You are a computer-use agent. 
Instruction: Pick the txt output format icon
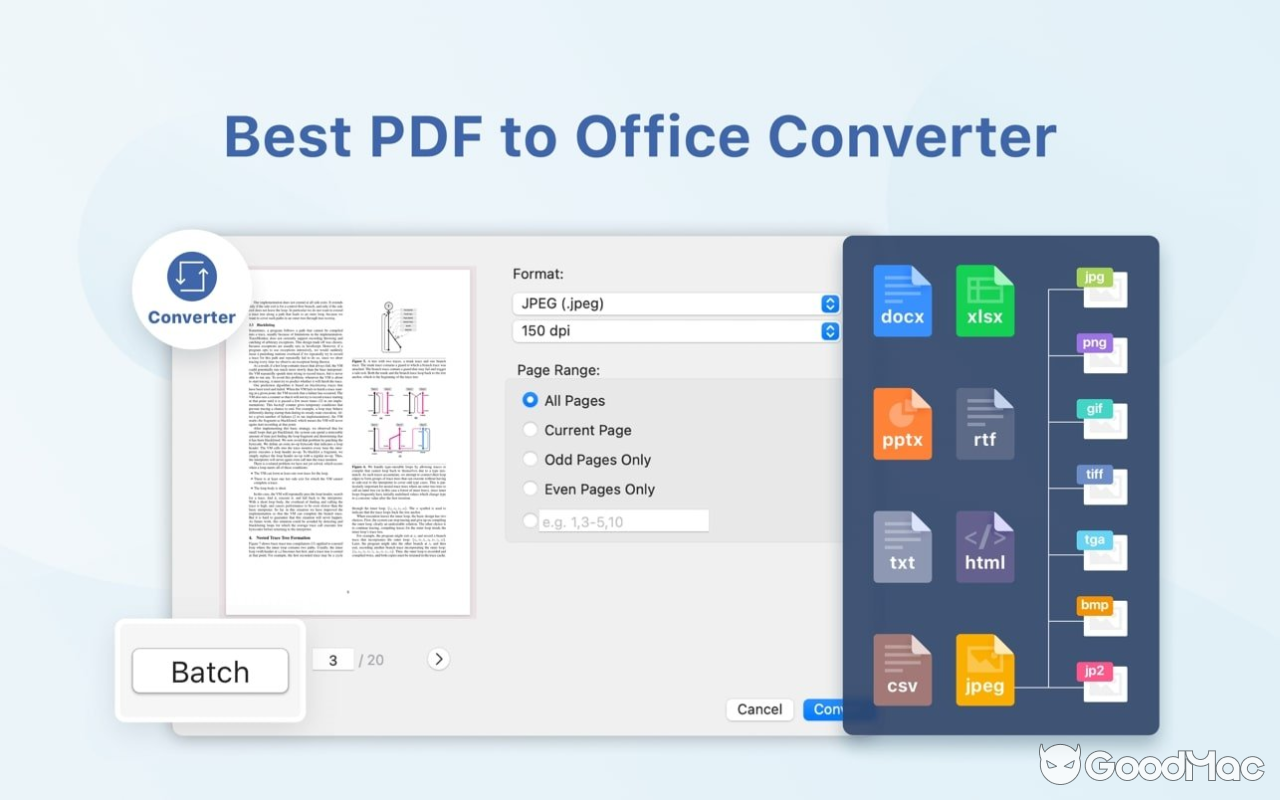[x=902, y=546]
